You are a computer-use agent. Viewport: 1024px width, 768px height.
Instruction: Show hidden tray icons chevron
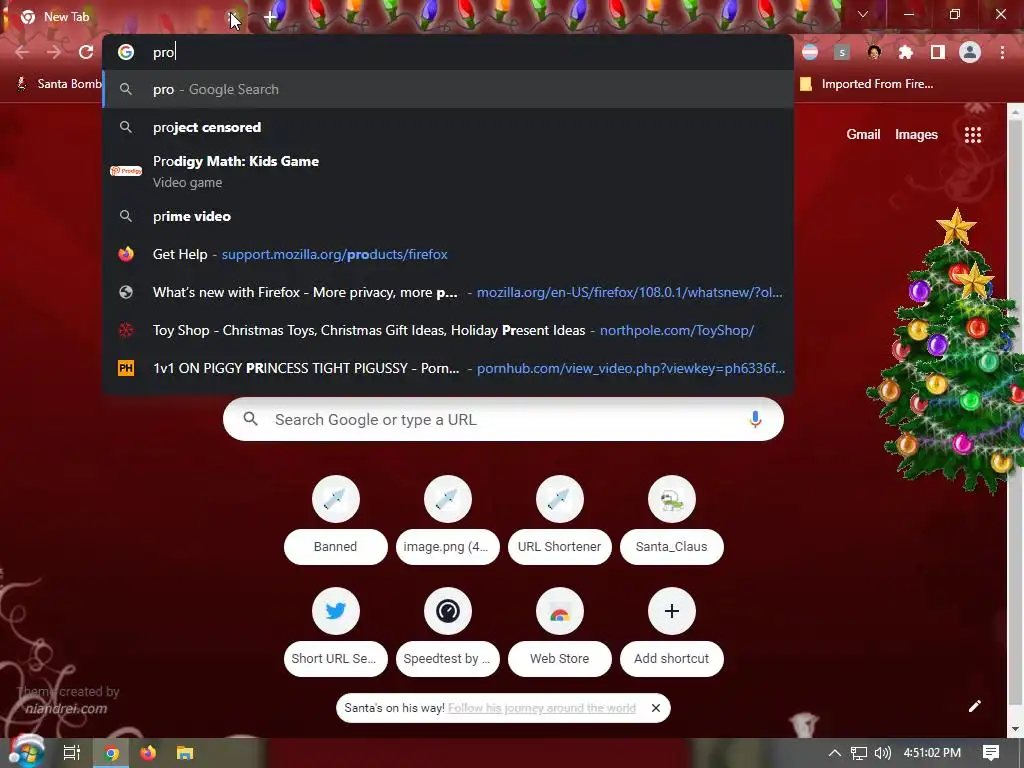835,753
